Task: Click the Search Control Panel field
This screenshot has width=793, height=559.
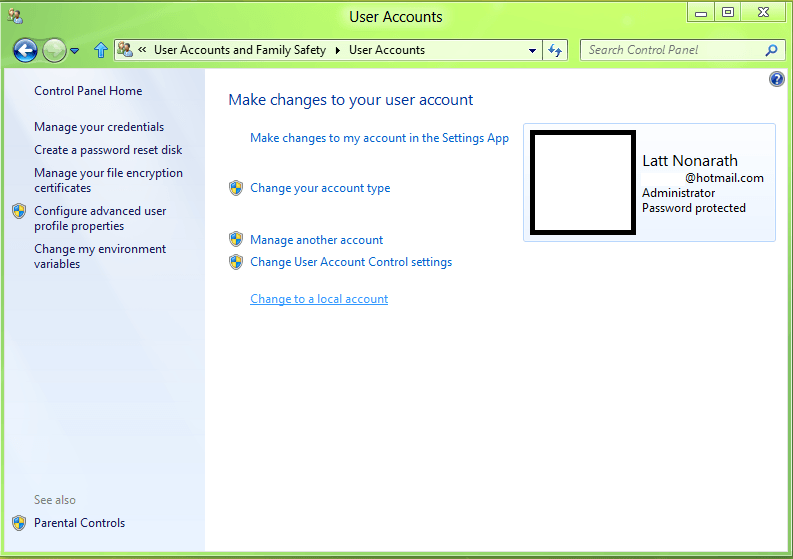Action: [x=670, y=50]
